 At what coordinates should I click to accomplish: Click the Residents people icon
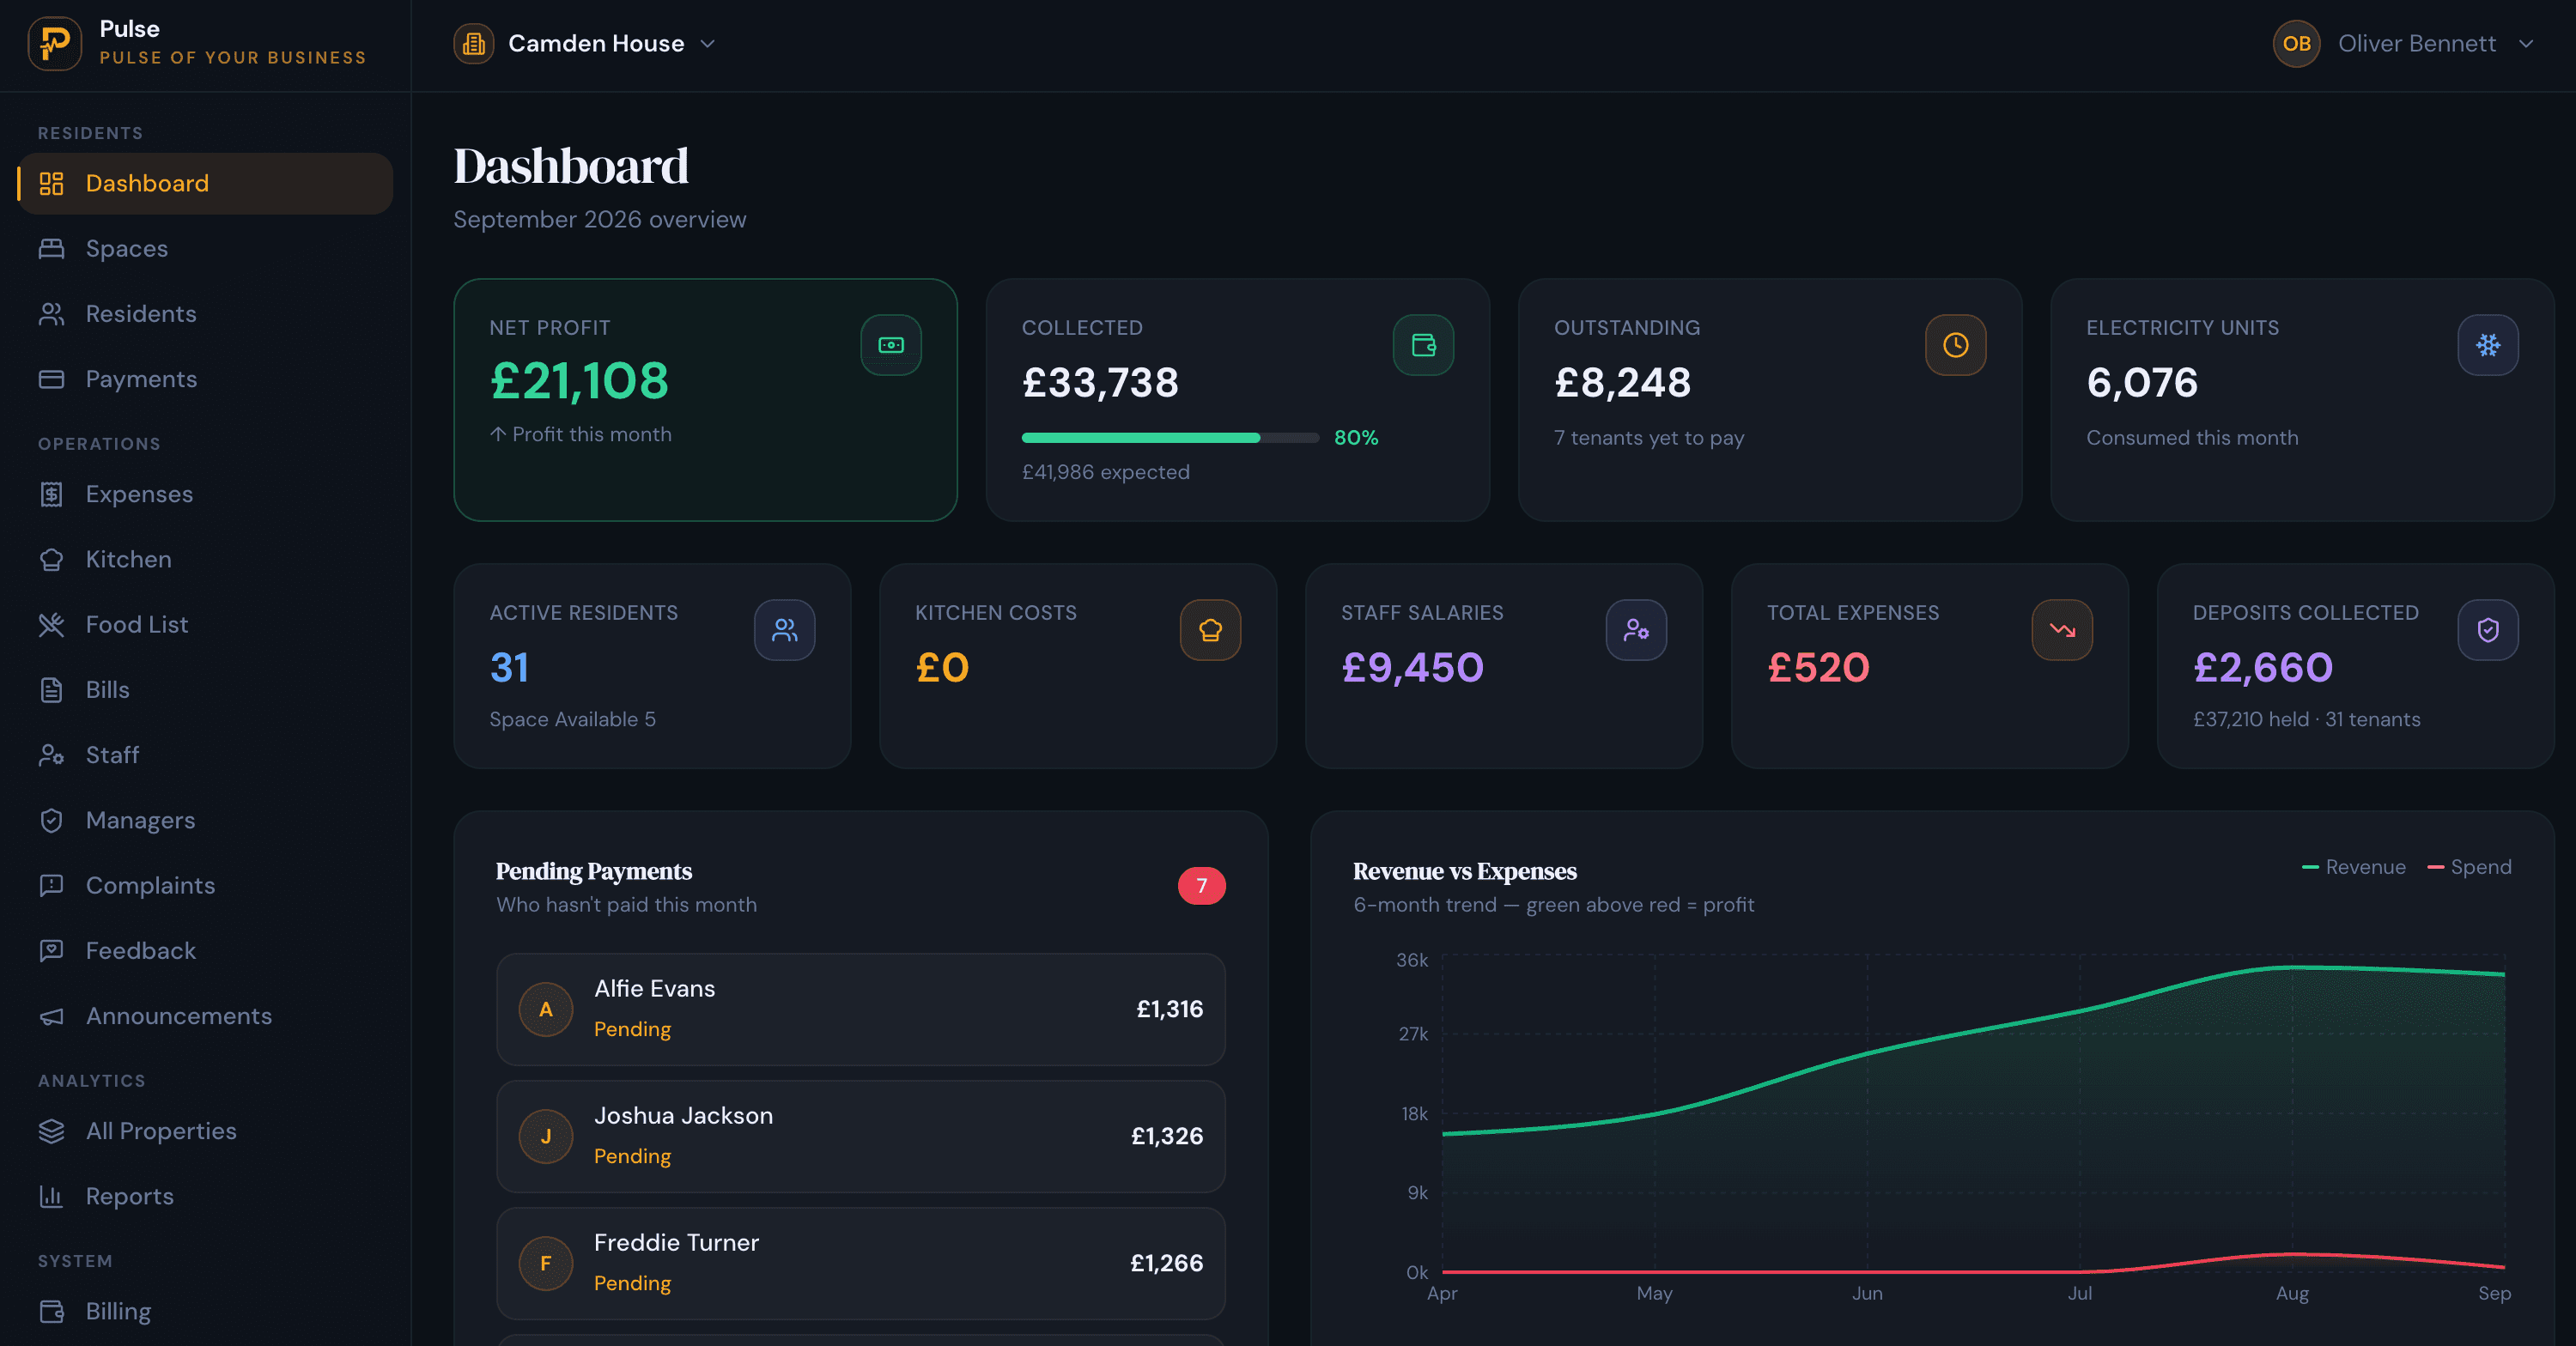coord(51,314)
